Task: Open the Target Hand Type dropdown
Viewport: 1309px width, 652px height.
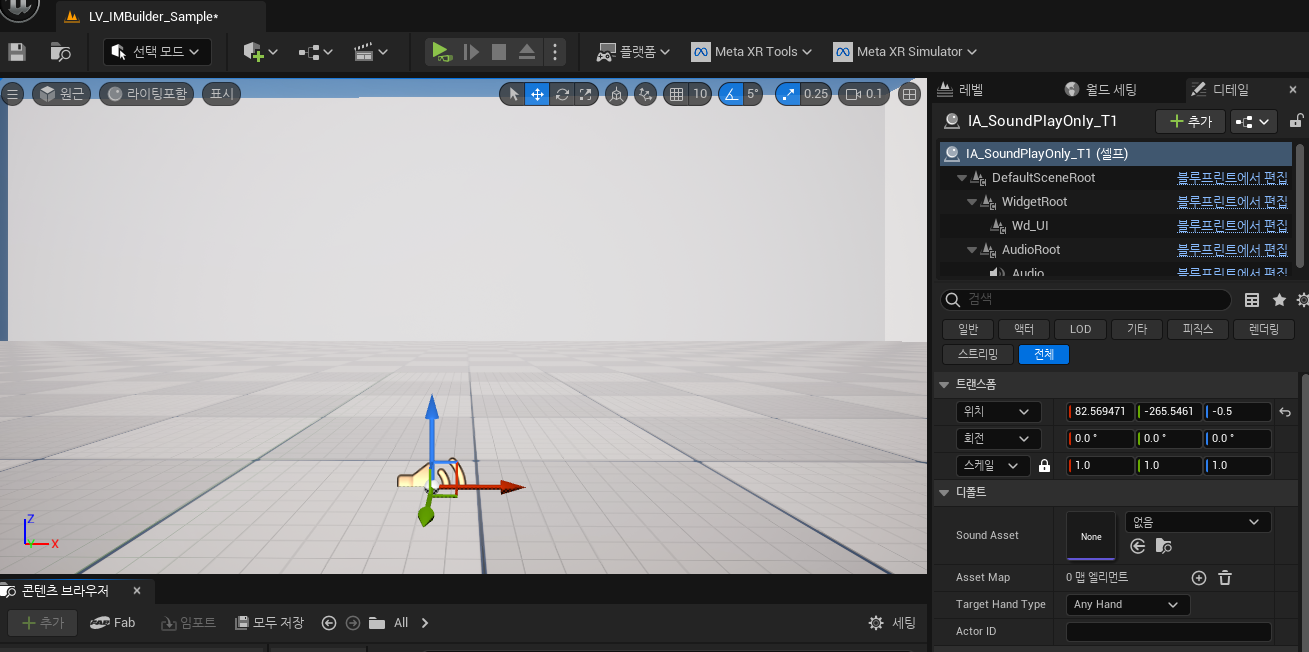Action: pos(1127,605)
